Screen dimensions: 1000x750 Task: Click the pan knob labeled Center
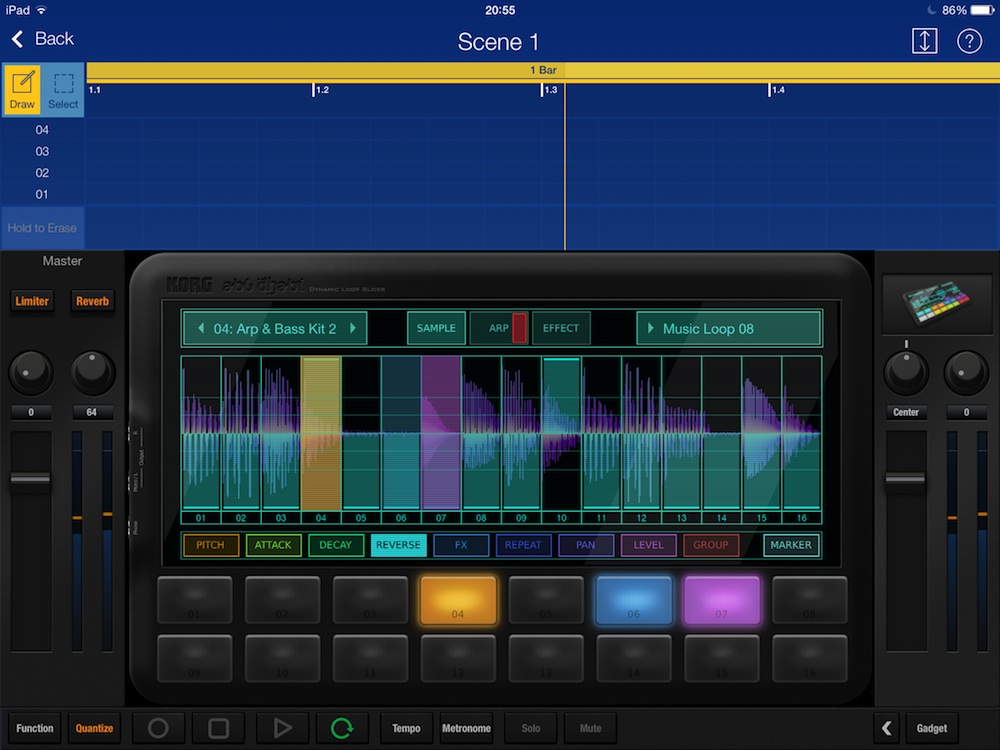[906, 373]
